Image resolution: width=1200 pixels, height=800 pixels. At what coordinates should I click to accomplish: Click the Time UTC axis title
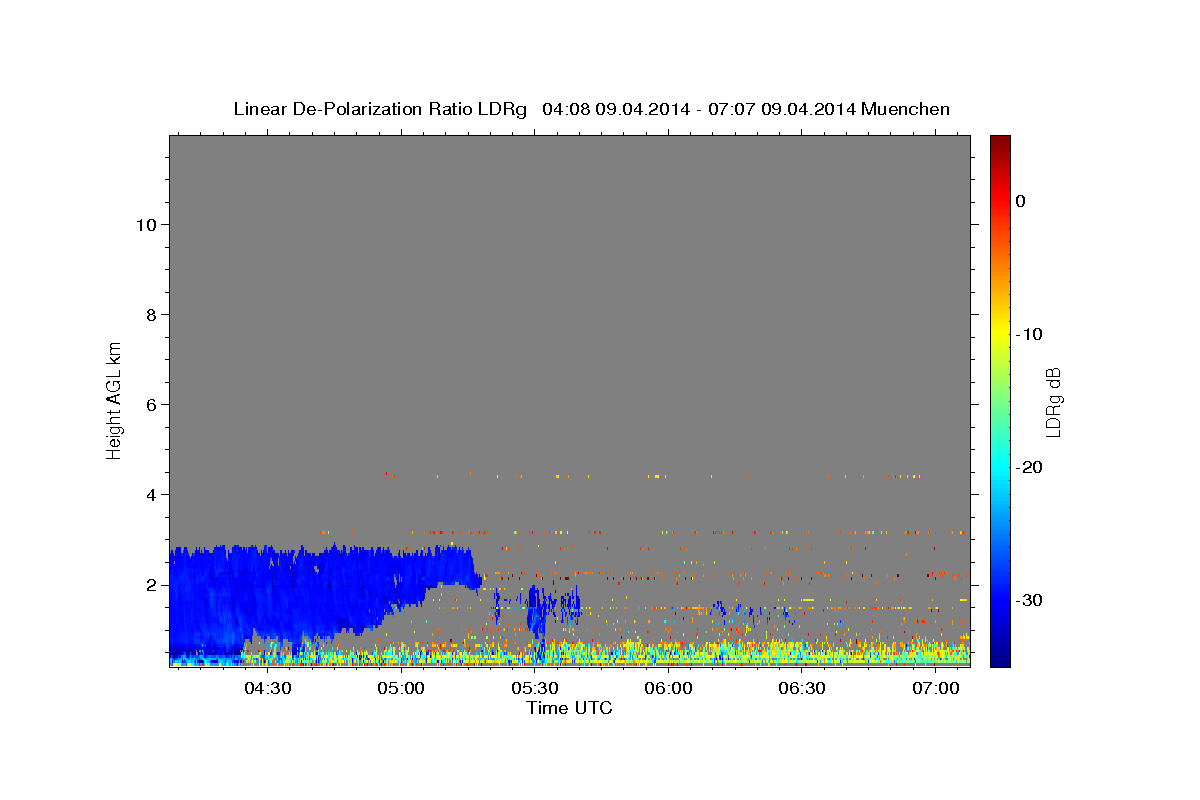pyautogui.click(x=569, y=708)
